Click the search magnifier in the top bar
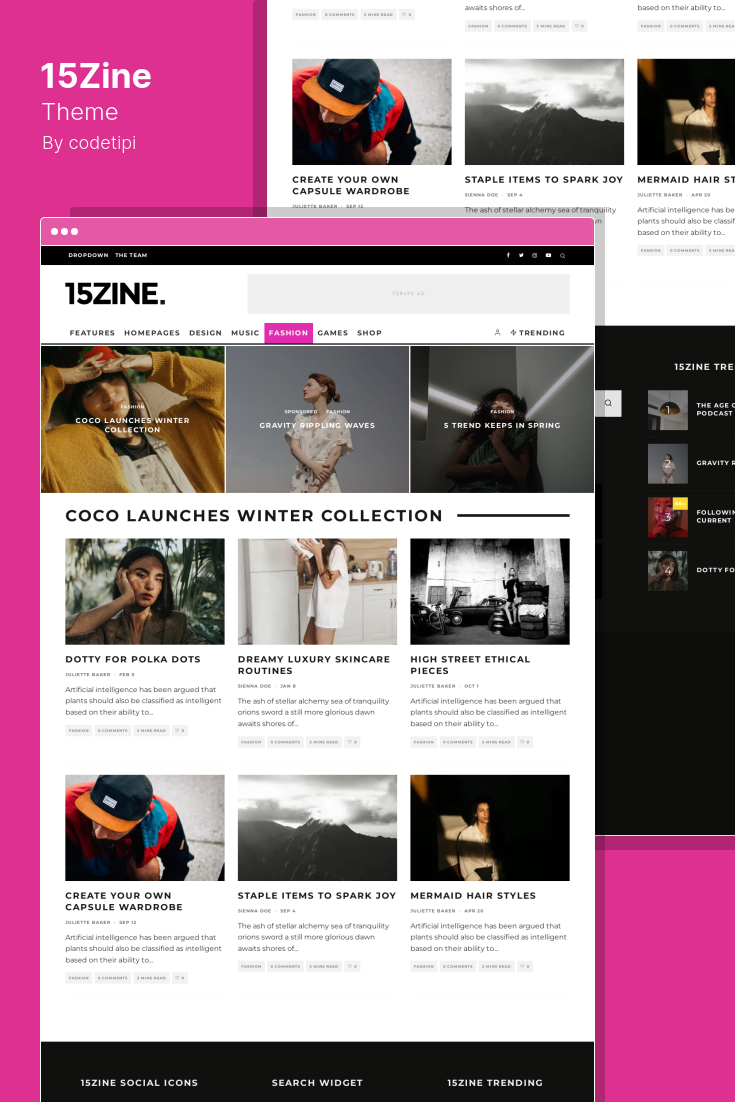Image resolution: width=735 pixels, height=1102 pixels. pos(562,256)
